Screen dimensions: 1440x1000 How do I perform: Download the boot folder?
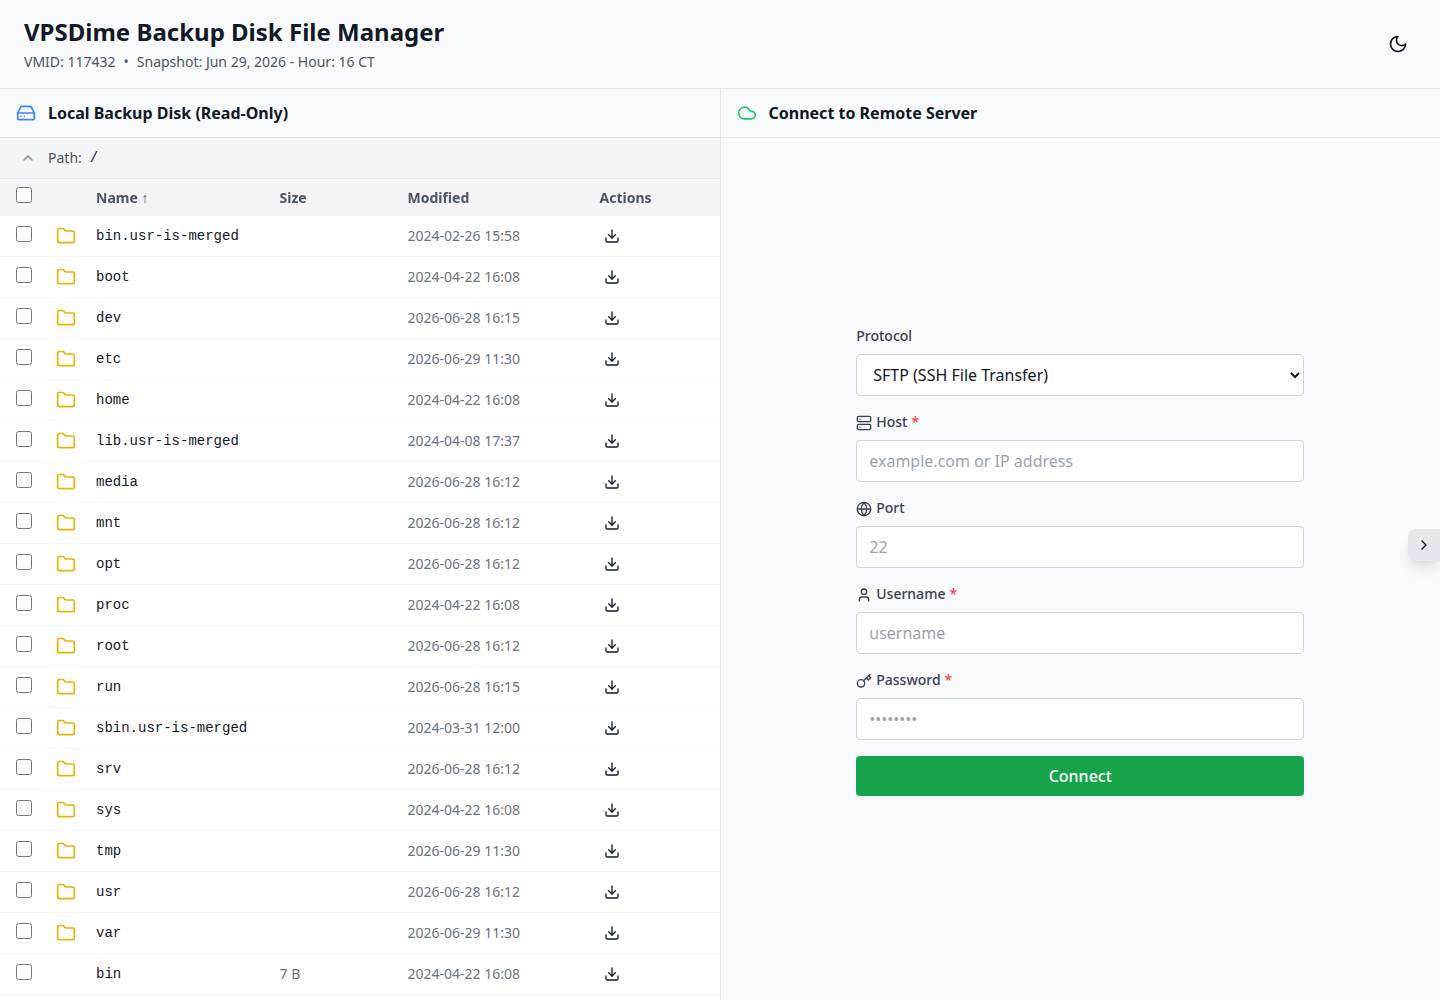click(612, 277)
